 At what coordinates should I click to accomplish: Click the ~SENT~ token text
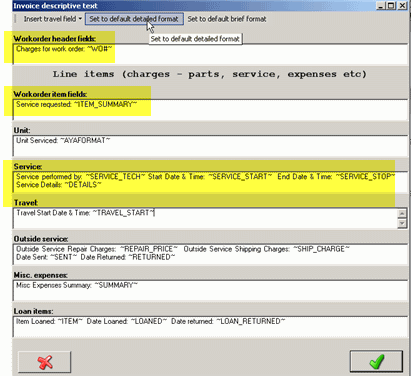click(x=63, y=257)
